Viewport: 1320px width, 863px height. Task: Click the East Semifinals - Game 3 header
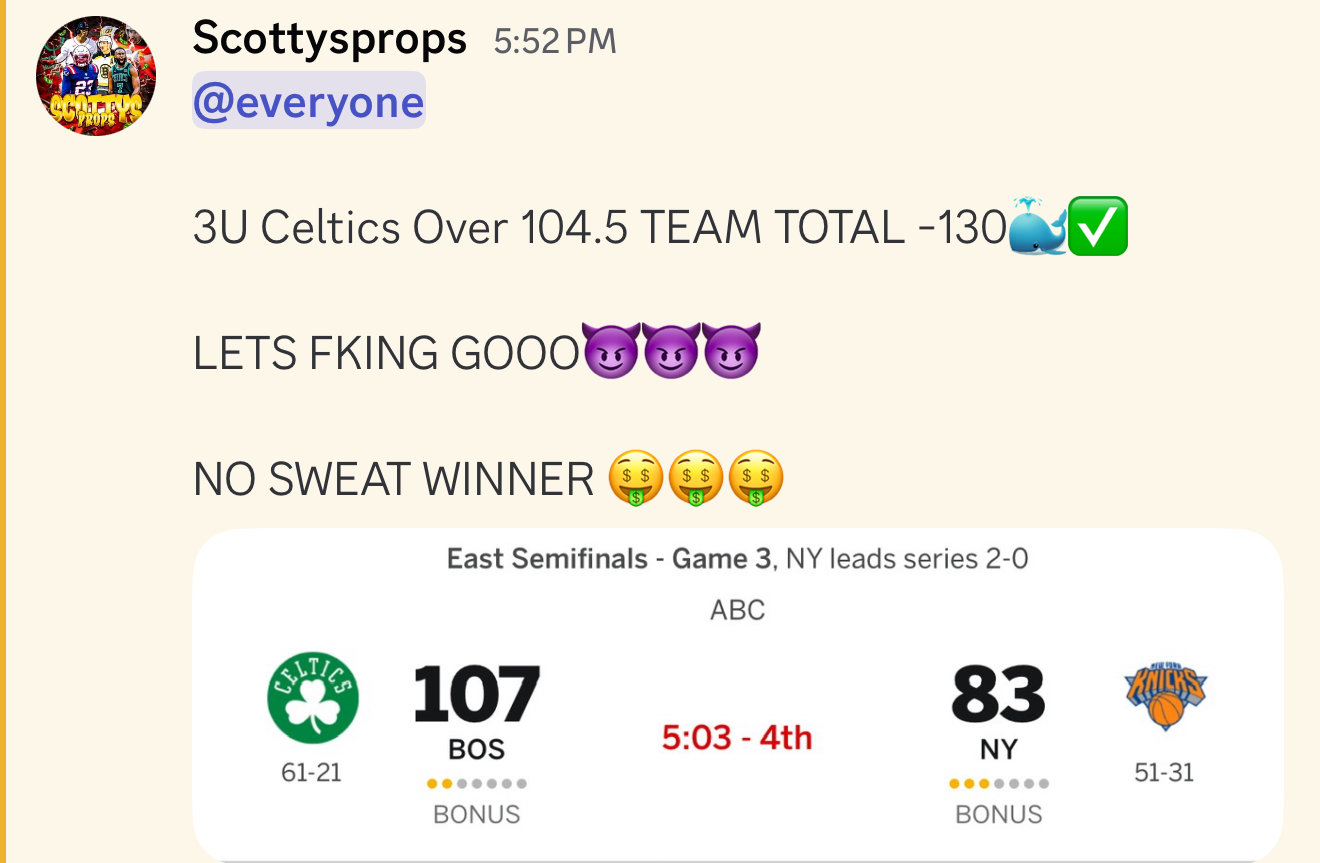(610, 558)
